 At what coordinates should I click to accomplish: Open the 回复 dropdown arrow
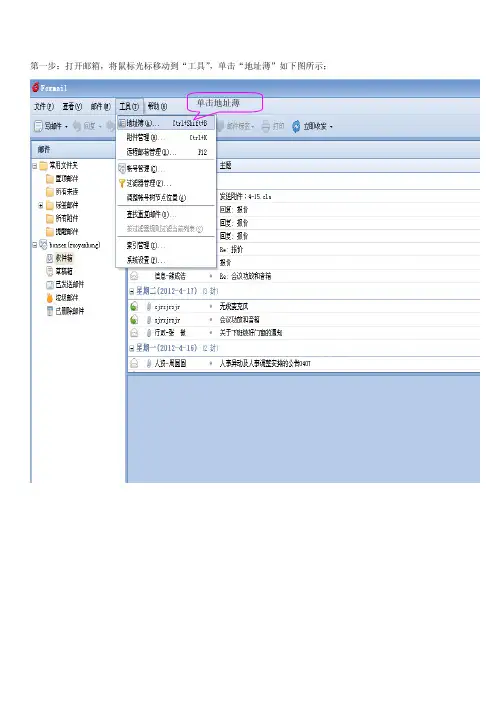pyautogui.click(x=100, y=127)
